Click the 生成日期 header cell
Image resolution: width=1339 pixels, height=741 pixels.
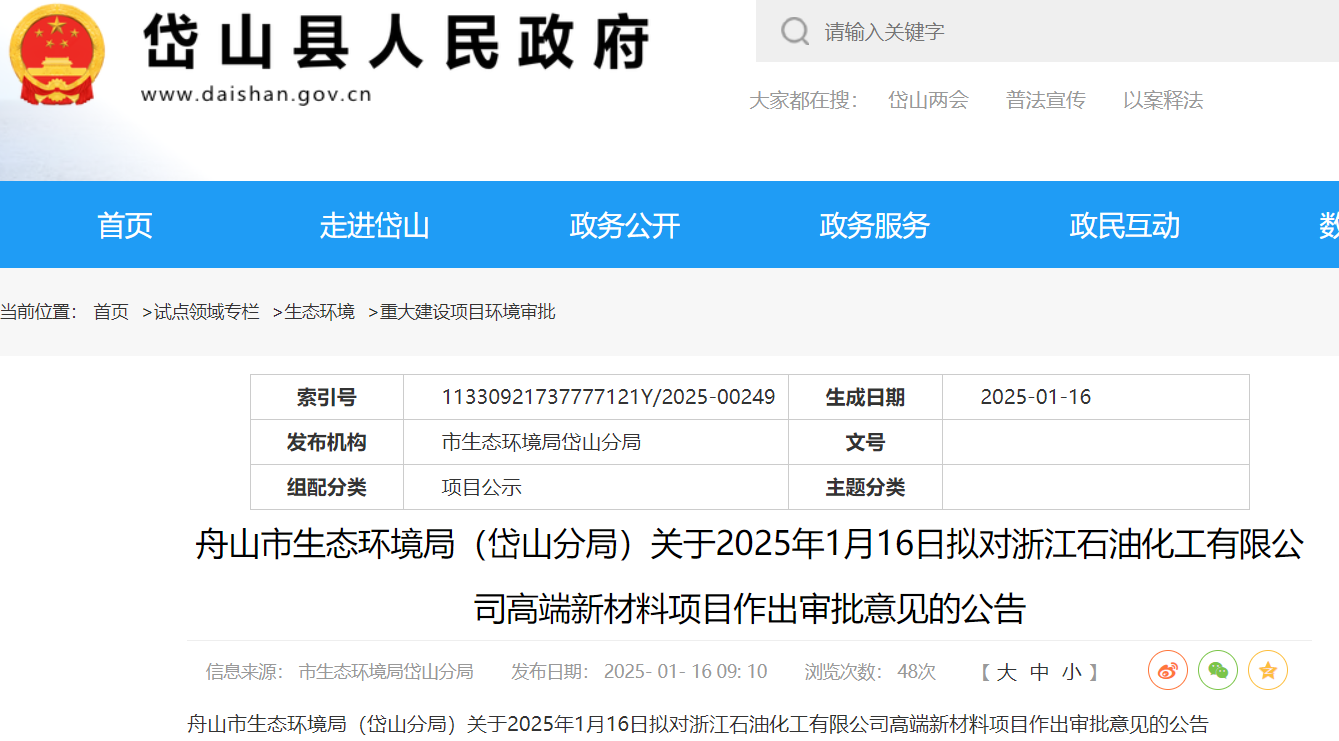point(865,397)
